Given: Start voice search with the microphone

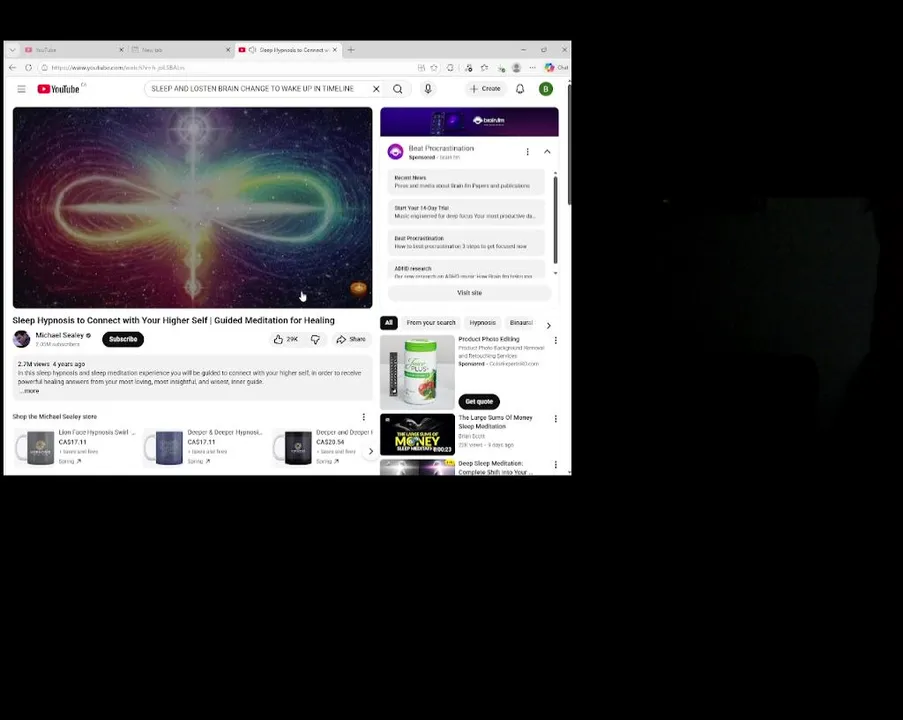Looking at the screenshot, I should tap(428, 89).
